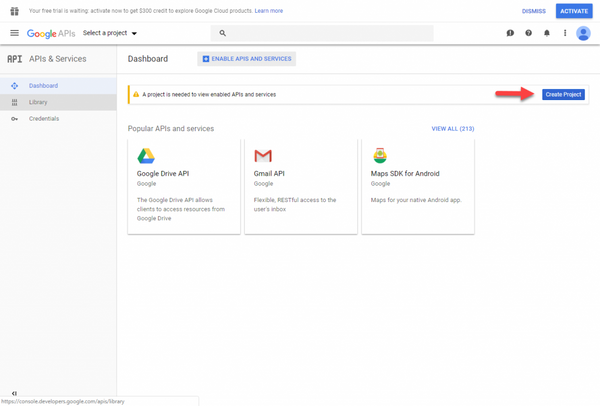600x406 pixels.
Task: Open Library in the sidebar
Action: click(38, 102)
